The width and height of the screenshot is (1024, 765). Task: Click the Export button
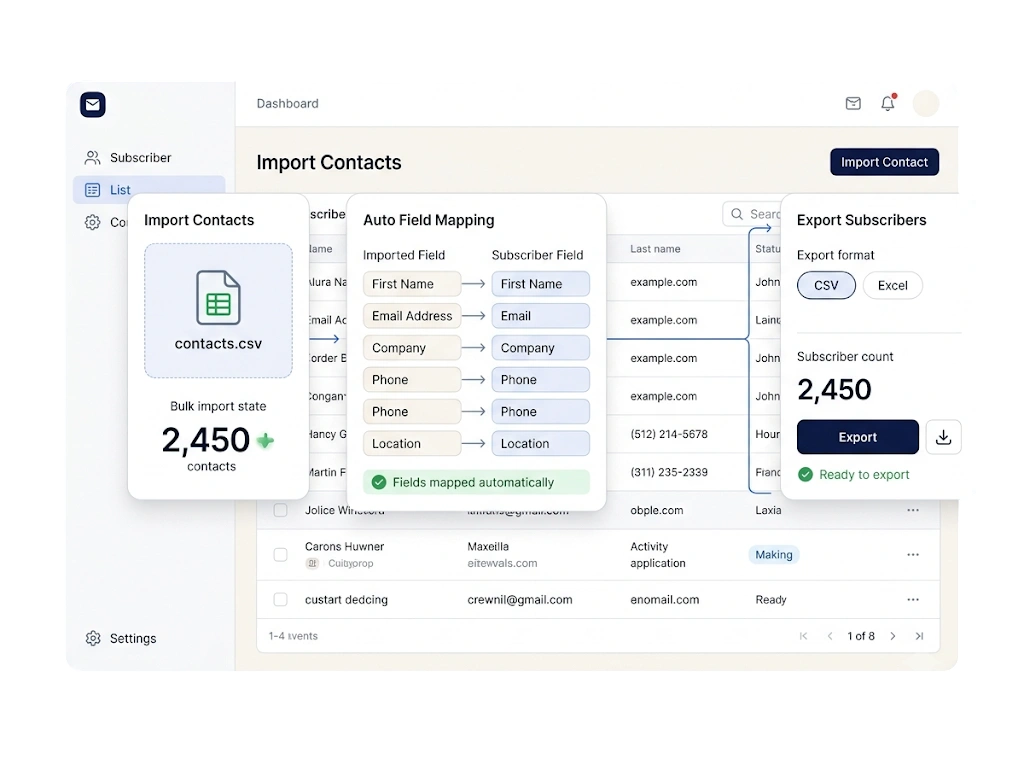(857, 437)
